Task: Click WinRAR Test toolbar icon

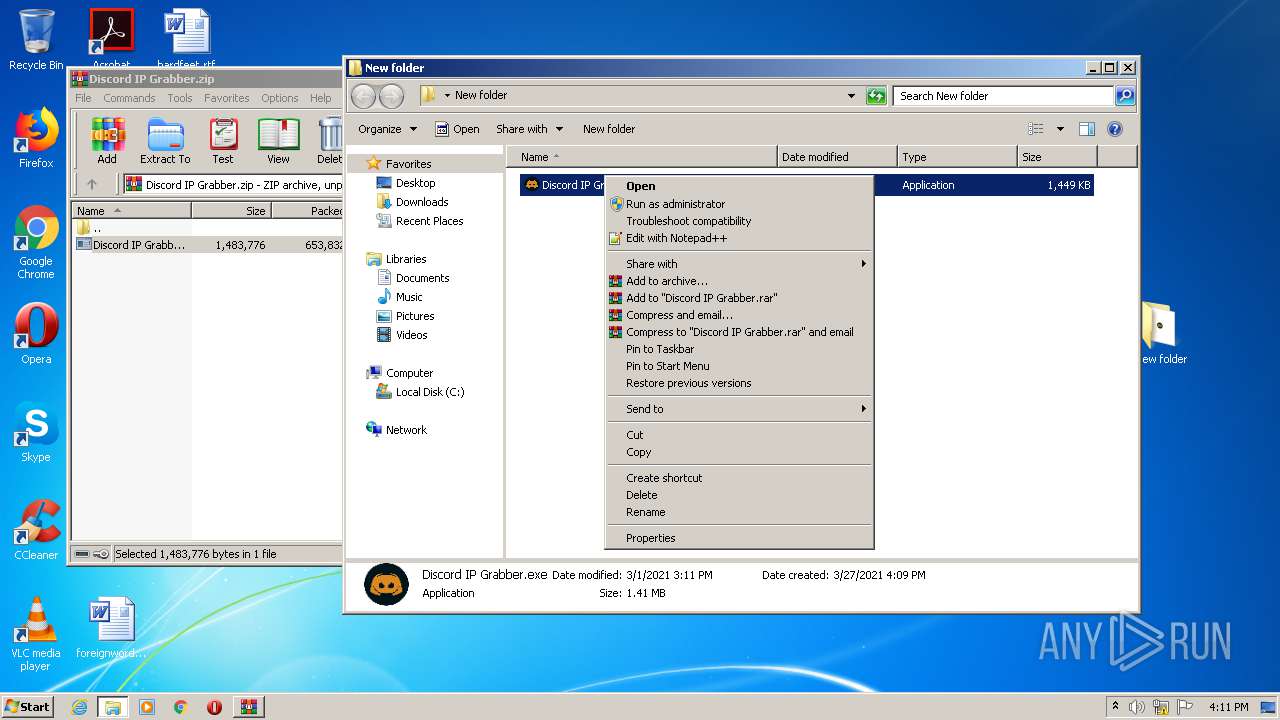Action: (x=223, y=141)
